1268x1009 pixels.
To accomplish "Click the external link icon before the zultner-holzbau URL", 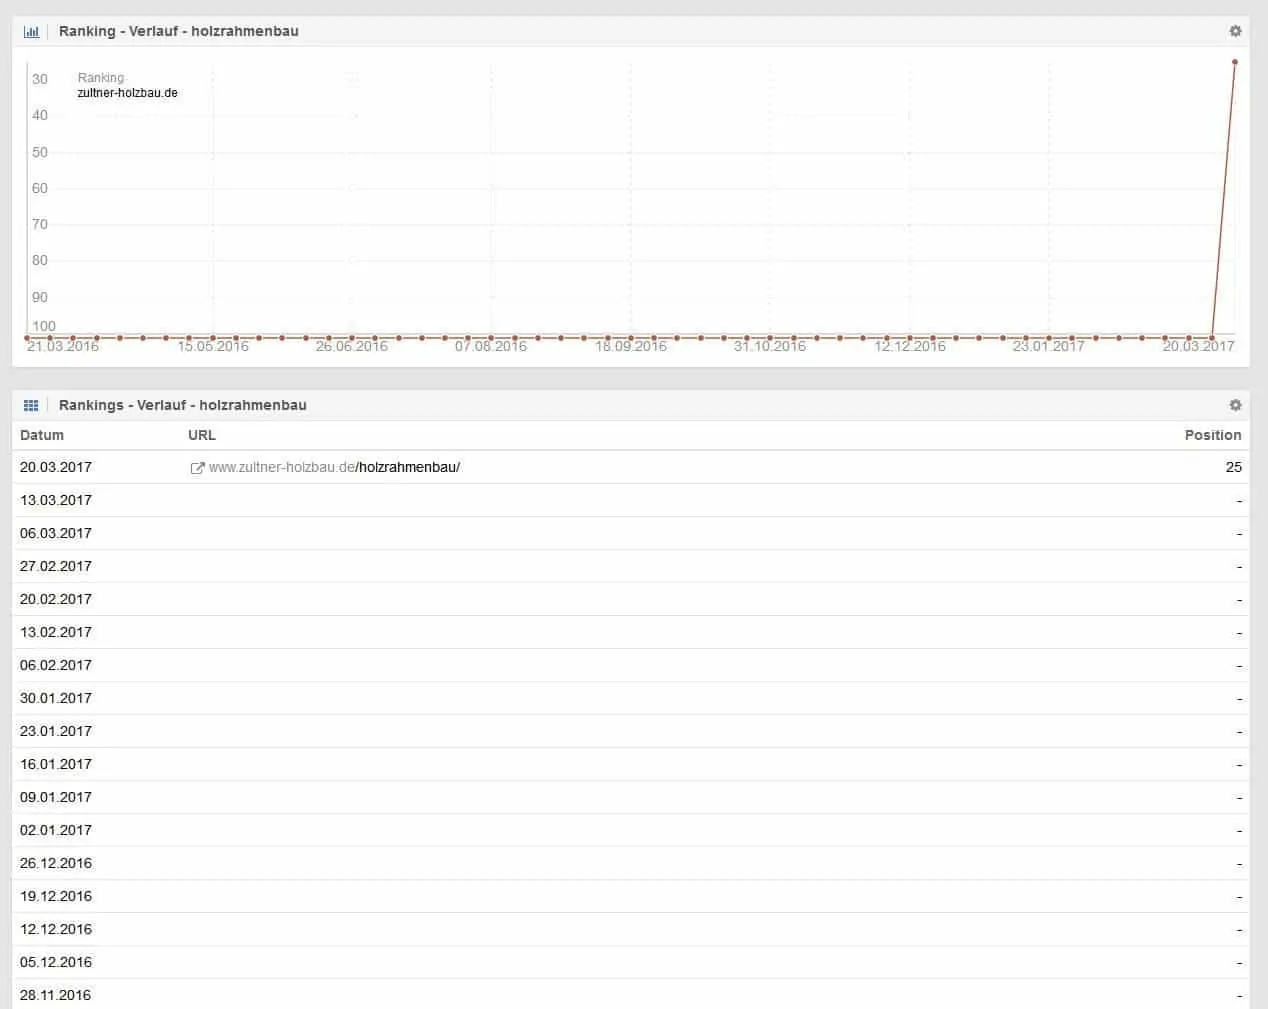I will pos(197,468).
